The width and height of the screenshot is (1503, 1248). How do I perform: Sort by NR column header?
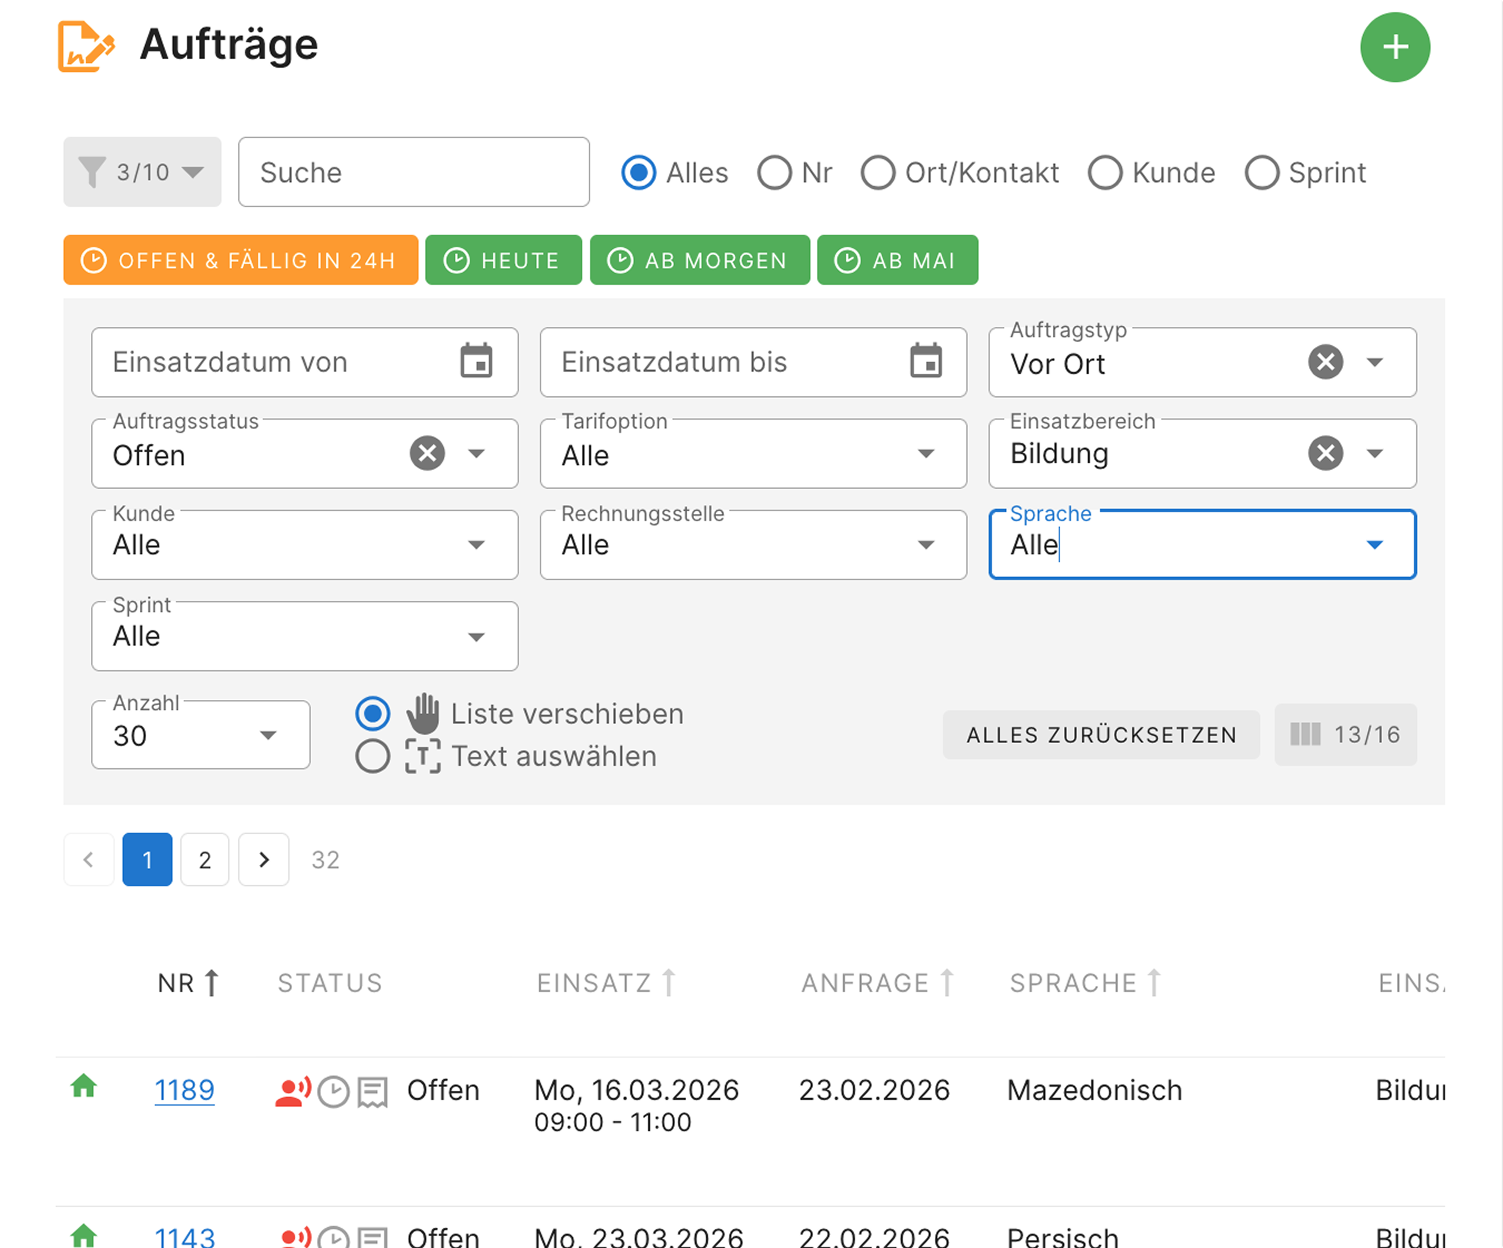188,983
